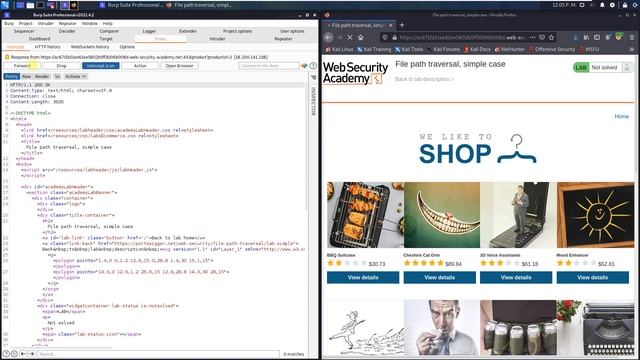This screenshot has width=640, height=360.
Task: View details of Cheshire Cat Grin
Action: [x=440, y=278]
